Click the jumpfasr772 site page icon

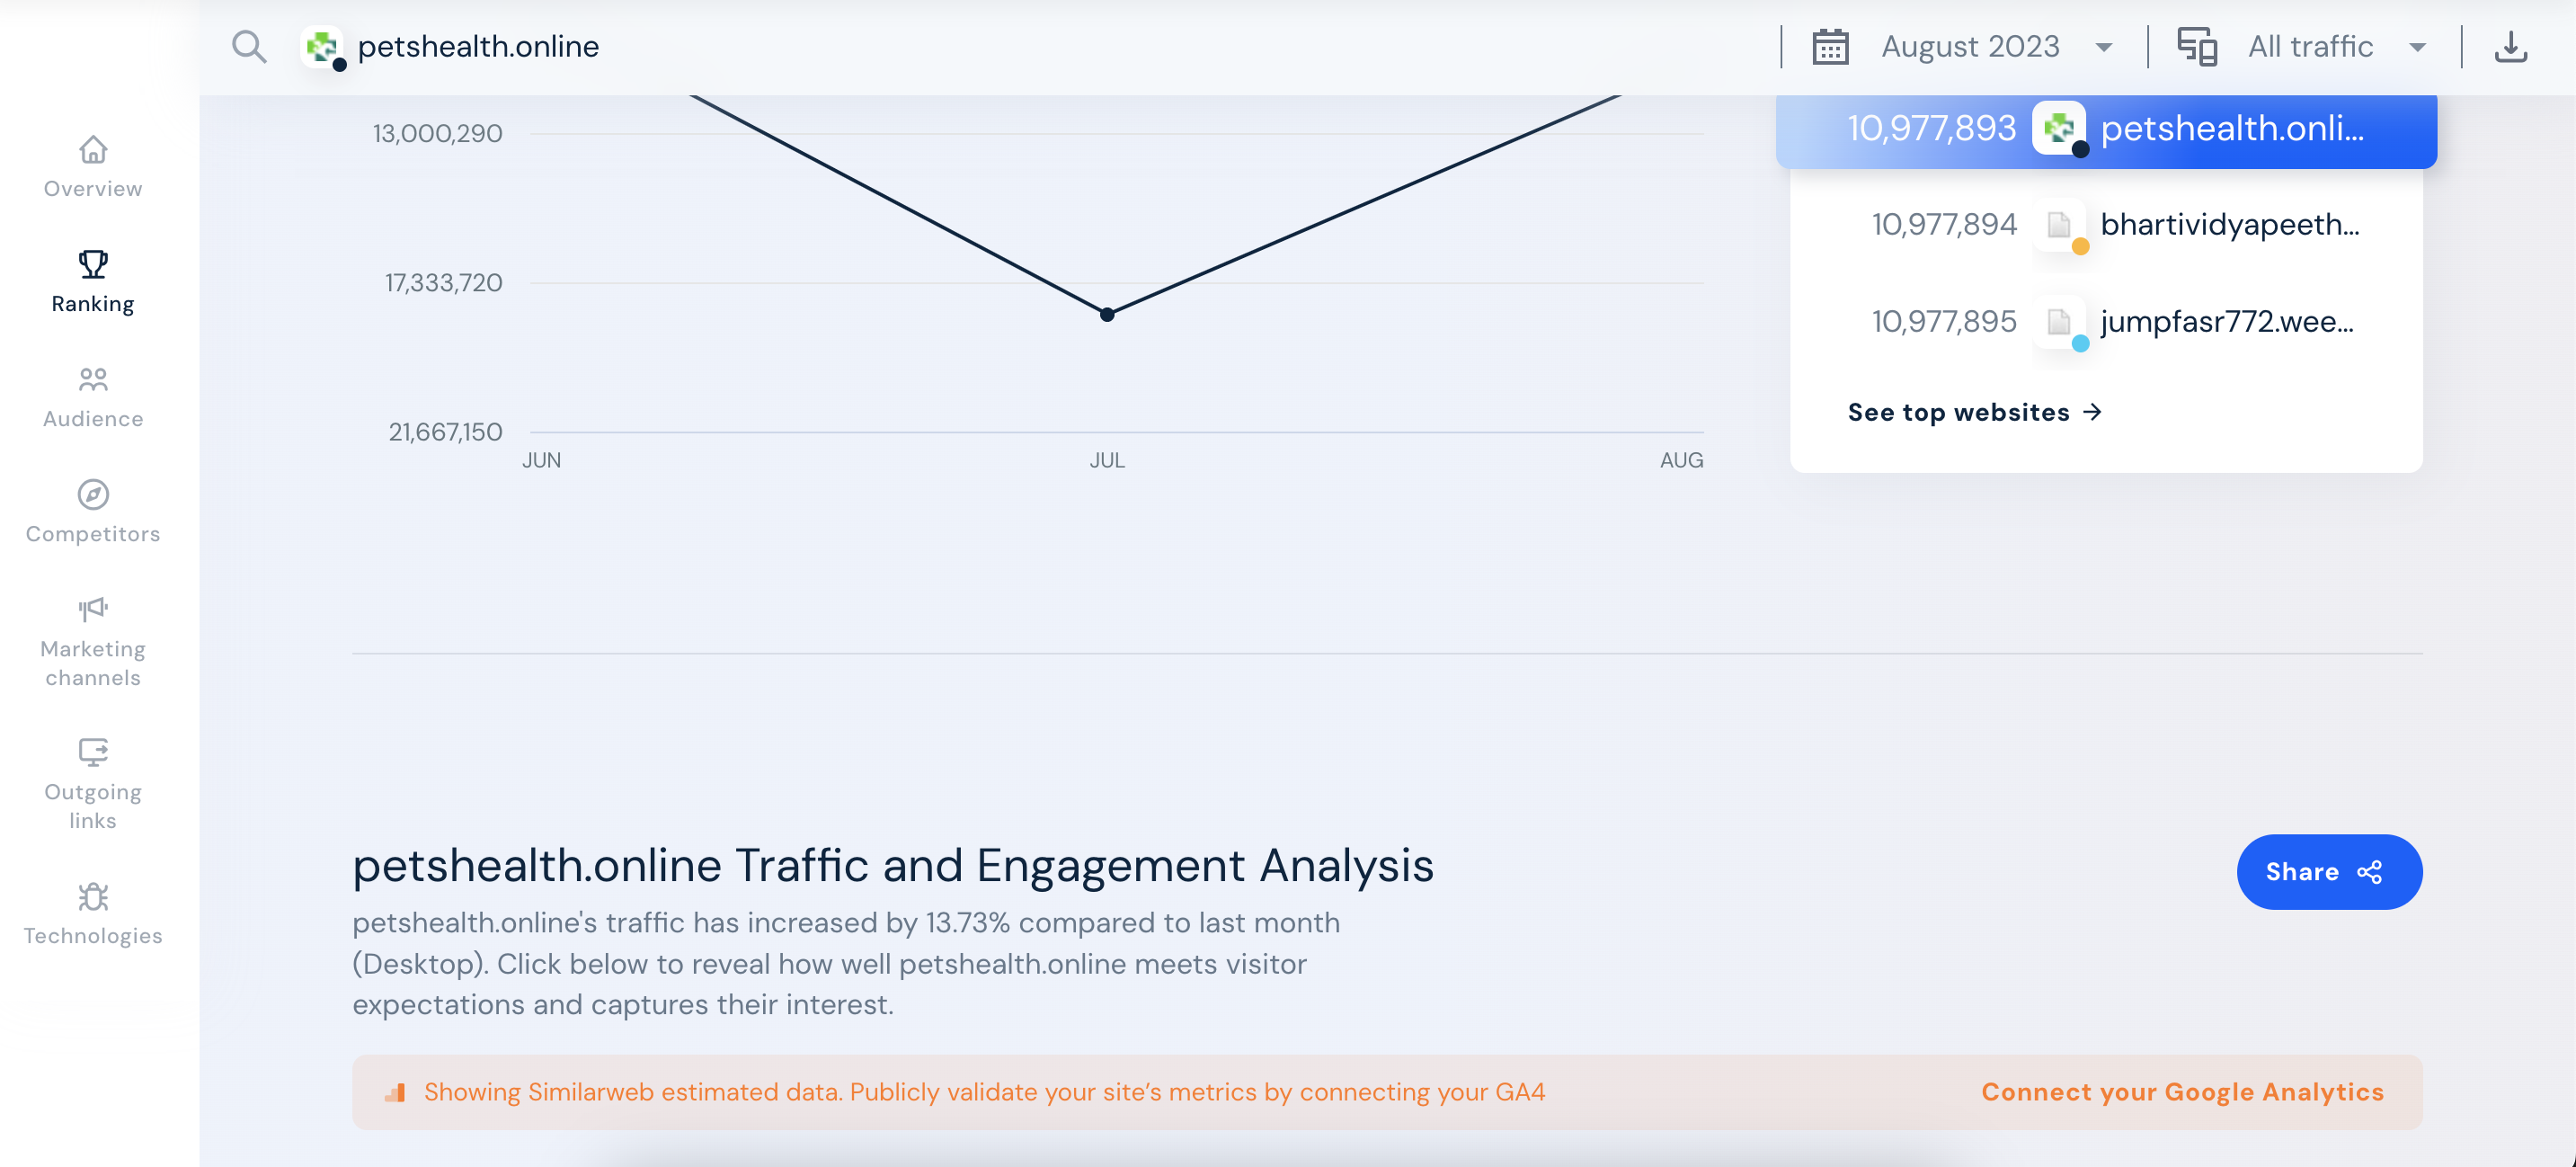[2059, 322]
